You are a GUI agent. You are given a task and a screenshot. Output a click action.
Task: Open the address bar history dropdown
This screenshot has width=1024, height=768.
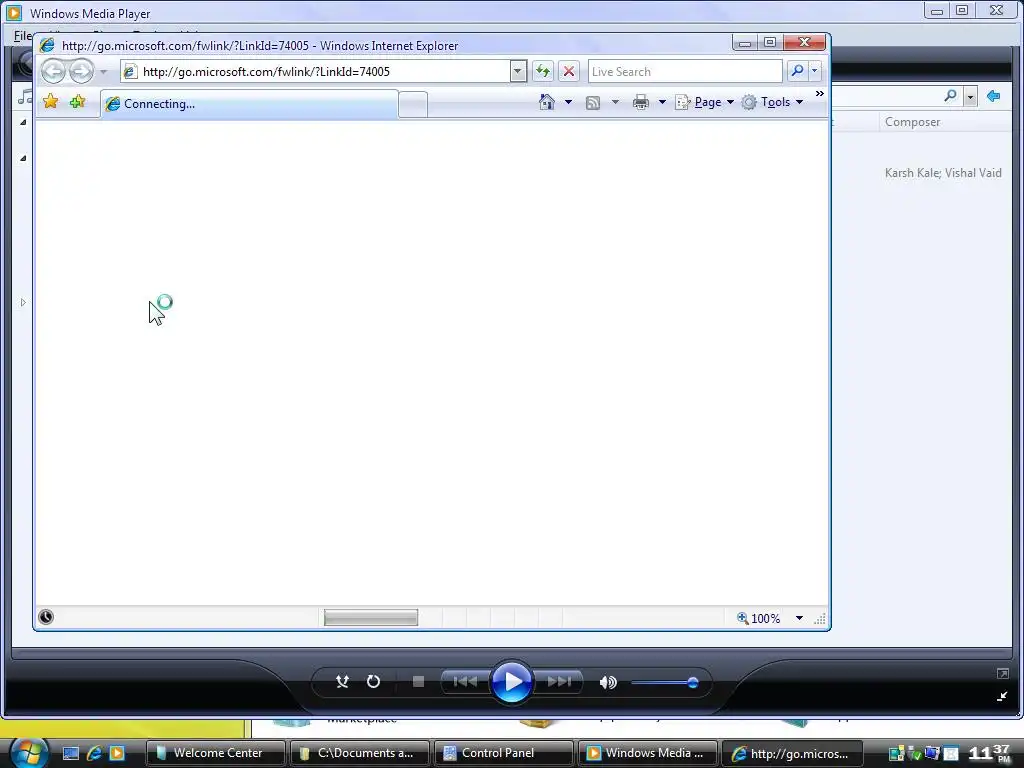518,71
